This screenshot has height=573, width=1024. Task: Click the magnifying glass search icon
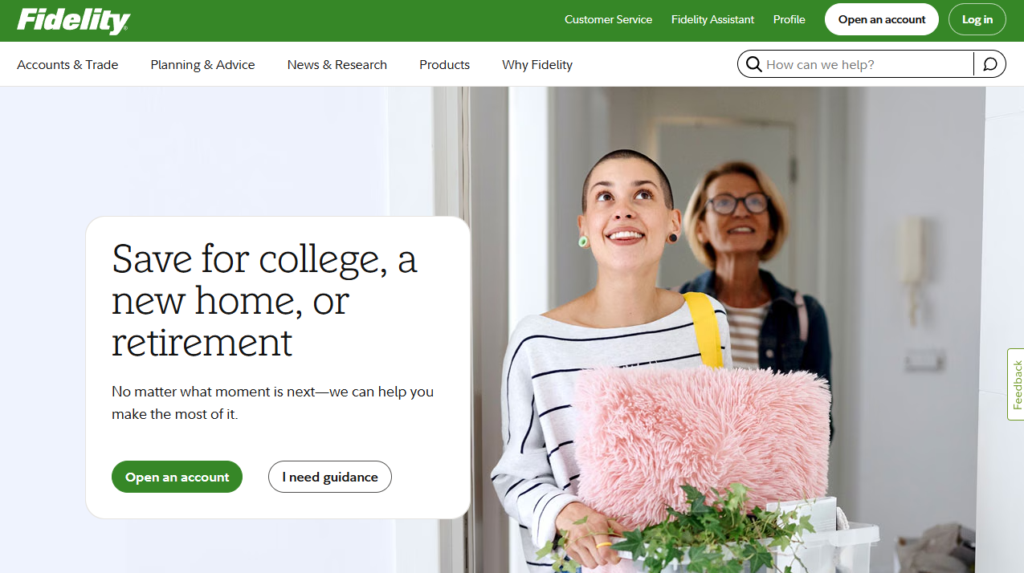coord(754,64)
